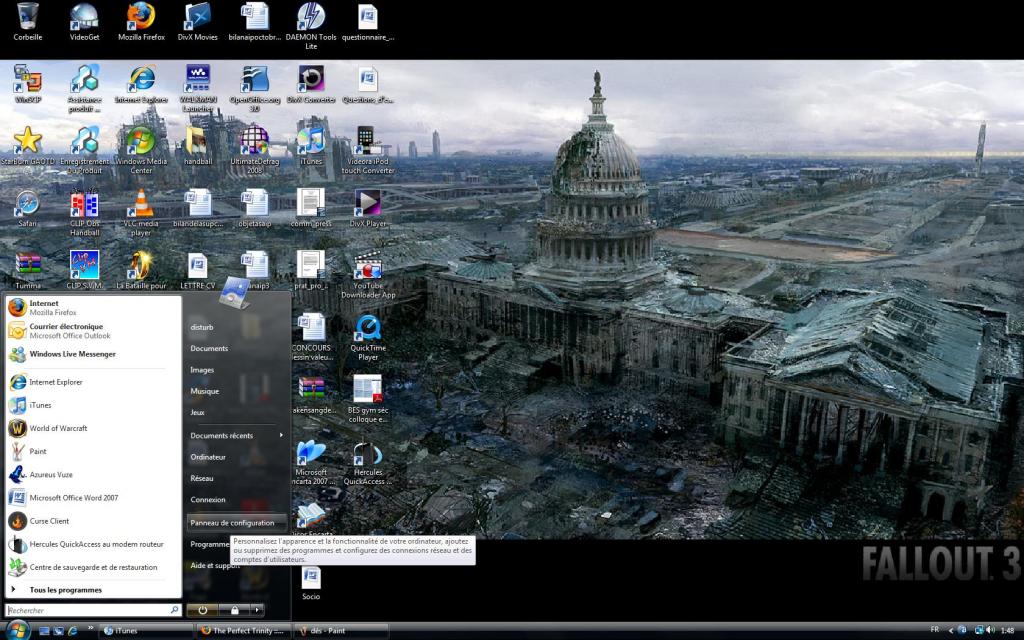1024x640 pixels.
Task: Open the OpenOffice.org 3.0 desktop shortcut
Action: (255, 88)
